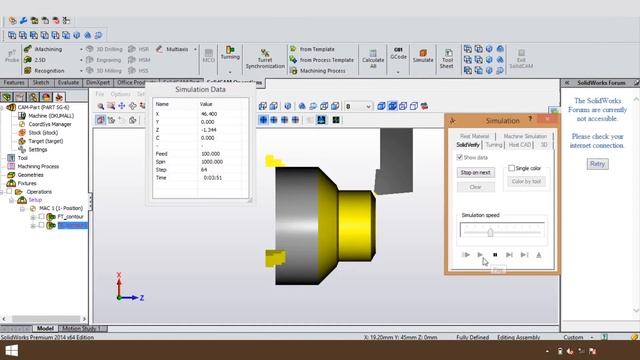
Task: Stop the simulation playback
Action: (x=495, y=255)
